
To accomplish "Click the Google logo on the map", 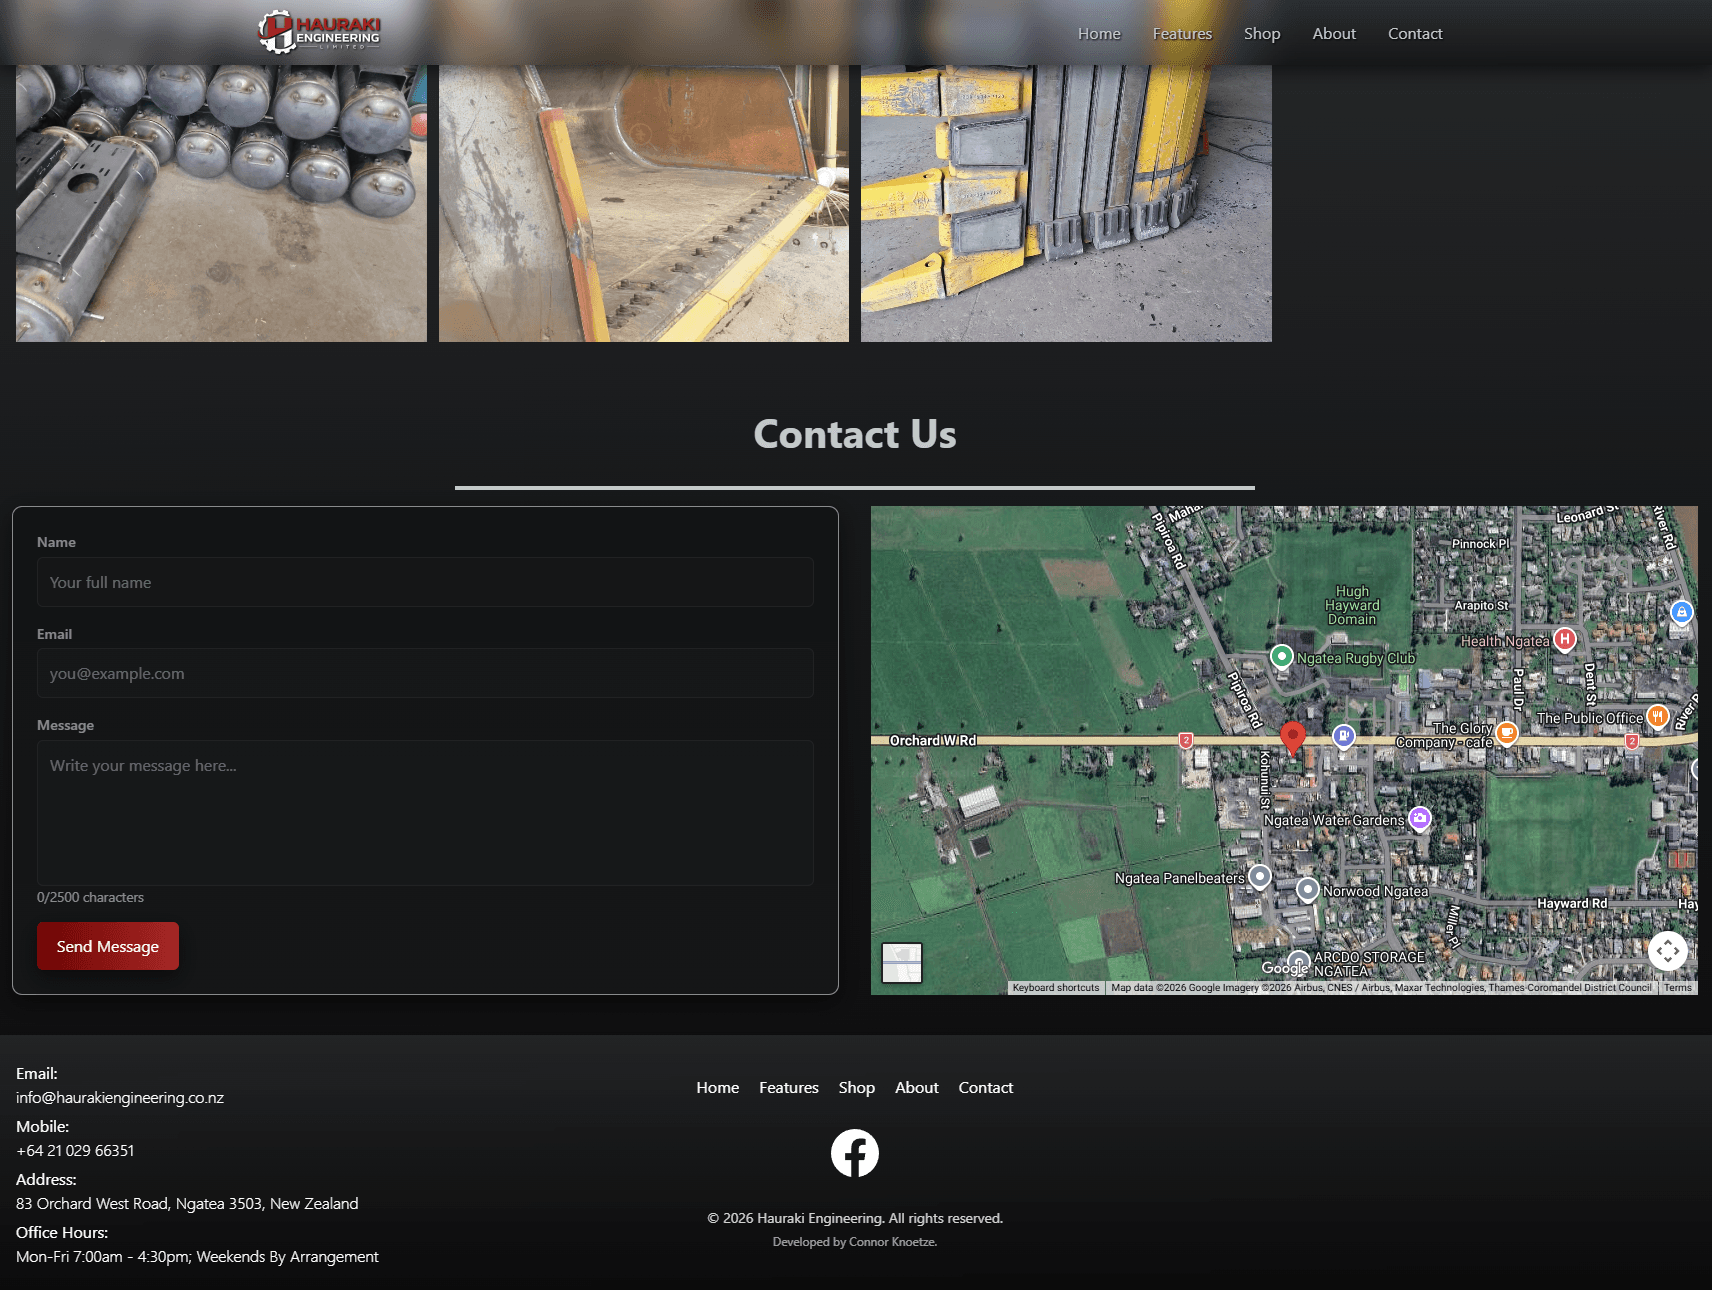I will 1285,968.
